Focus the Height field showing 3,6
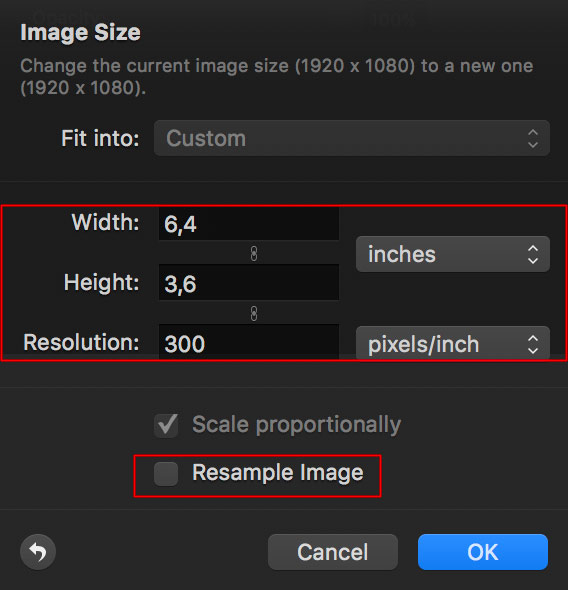 point(249,282)
